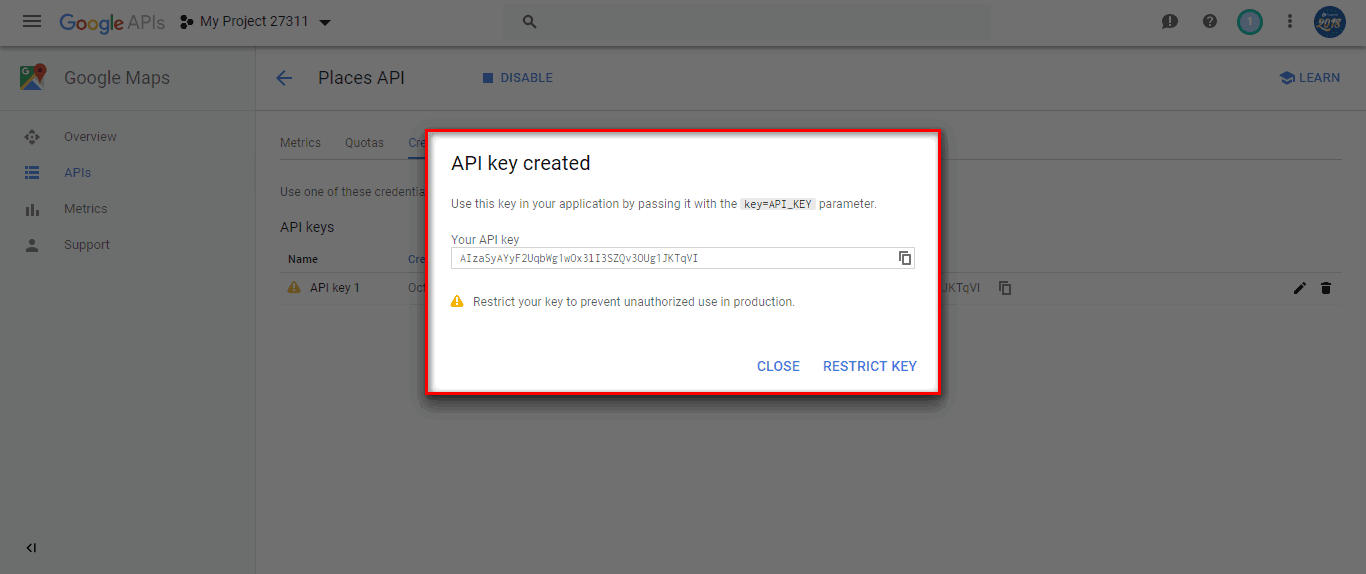Switch to the Metrics tab
Screen dimensions: 1366x574
click(300, 143)
